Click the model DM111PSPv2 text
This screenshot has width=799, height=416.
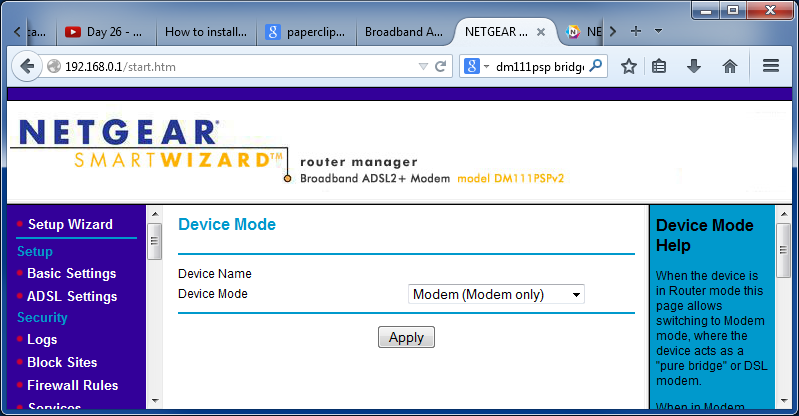tap(511, 178)
